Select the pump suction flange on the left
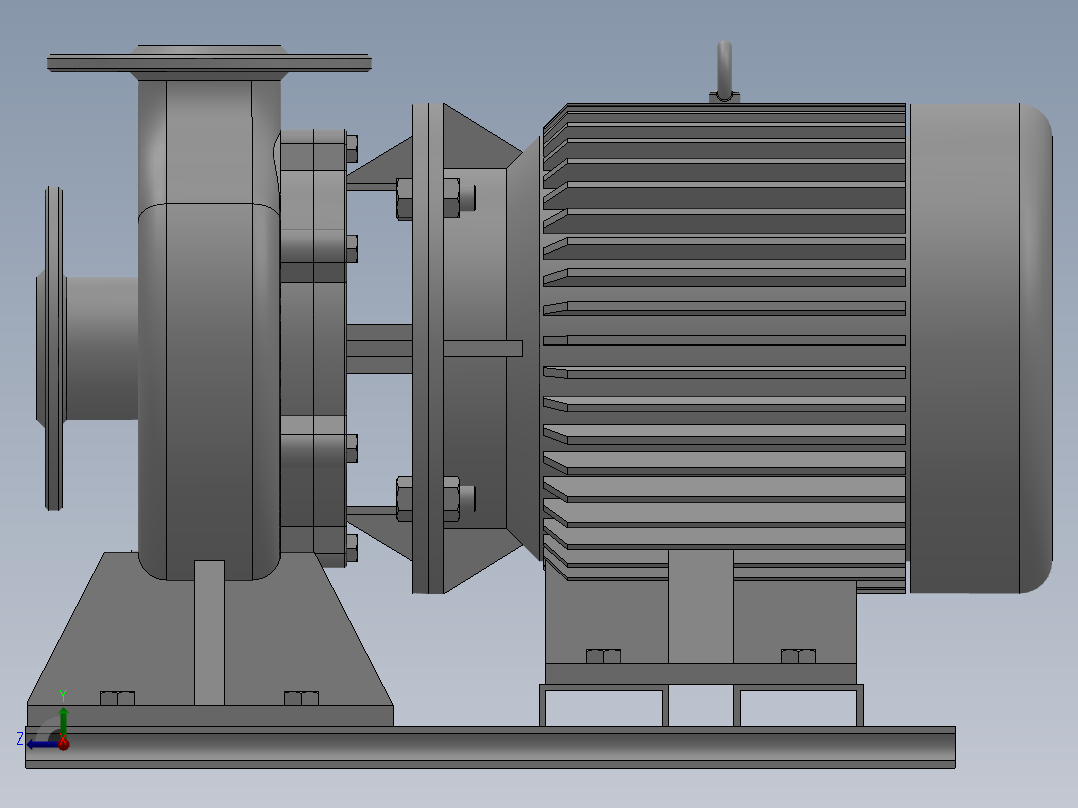 52,348
